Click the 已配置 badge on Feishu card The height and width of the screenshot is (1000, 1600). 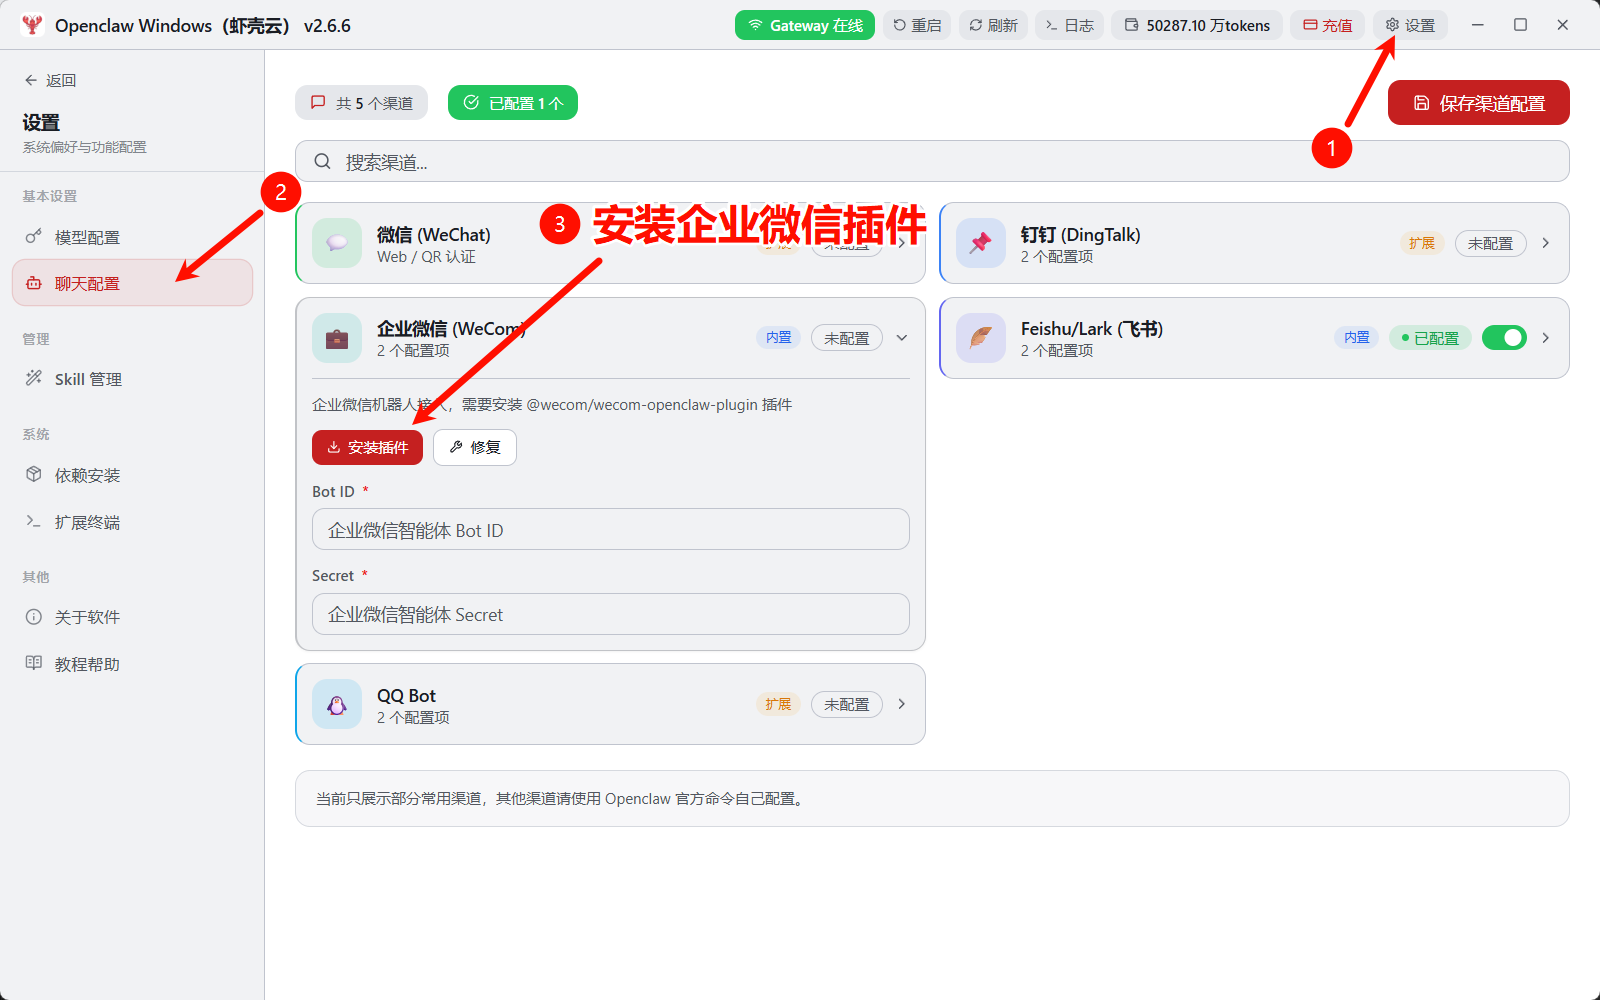click(1430, 338)
